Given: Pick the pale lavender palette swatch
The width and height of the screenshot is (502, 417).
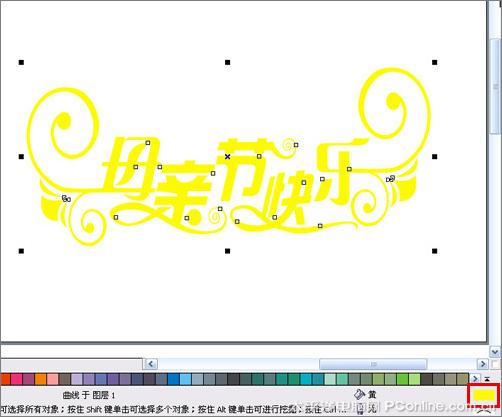Looking at the screenshot, I should pyautogui.click(x=77, y=379).
